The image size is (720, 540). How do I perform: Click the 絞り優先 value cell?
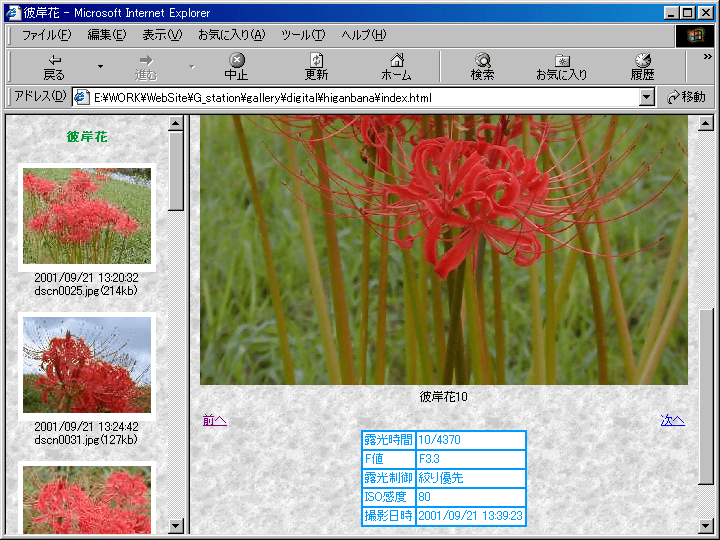[471, 478]
